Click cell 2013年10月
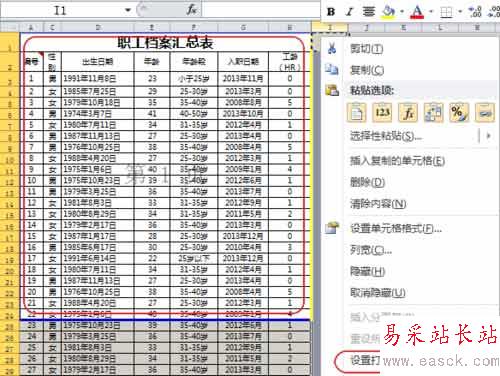 pyautogui.click(x=243, y=114)
